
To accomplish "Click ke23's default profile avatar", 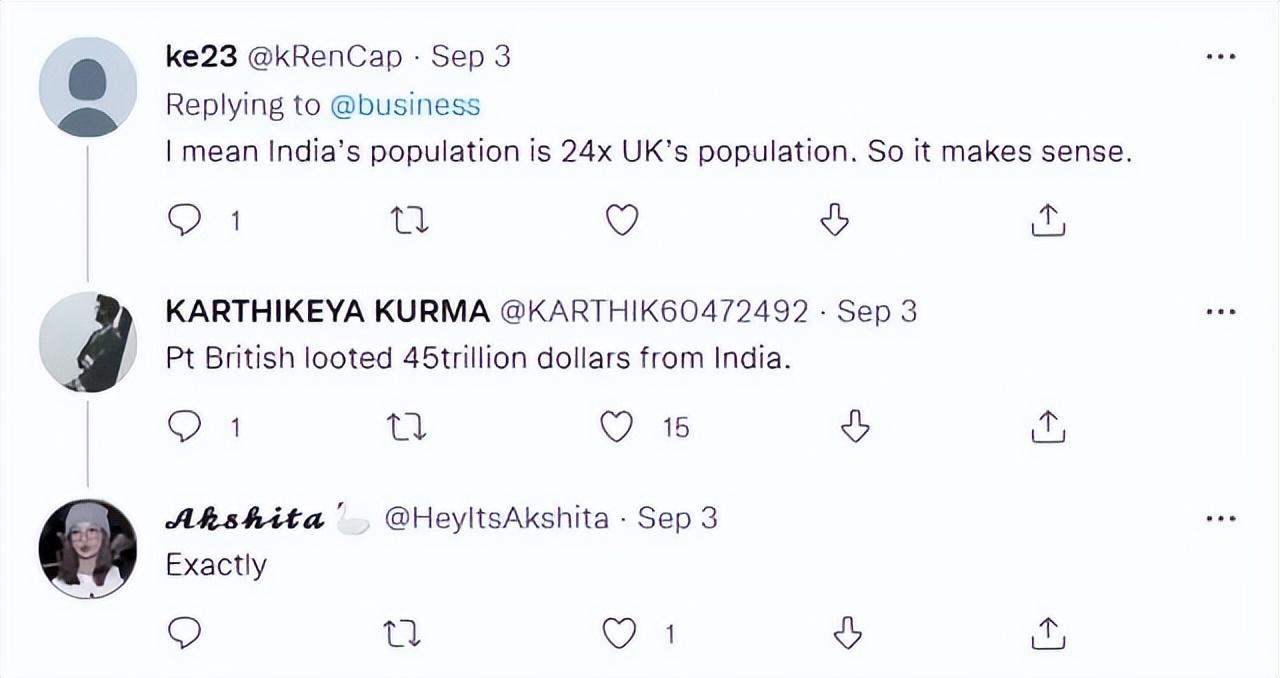I will tap(88, 86).
